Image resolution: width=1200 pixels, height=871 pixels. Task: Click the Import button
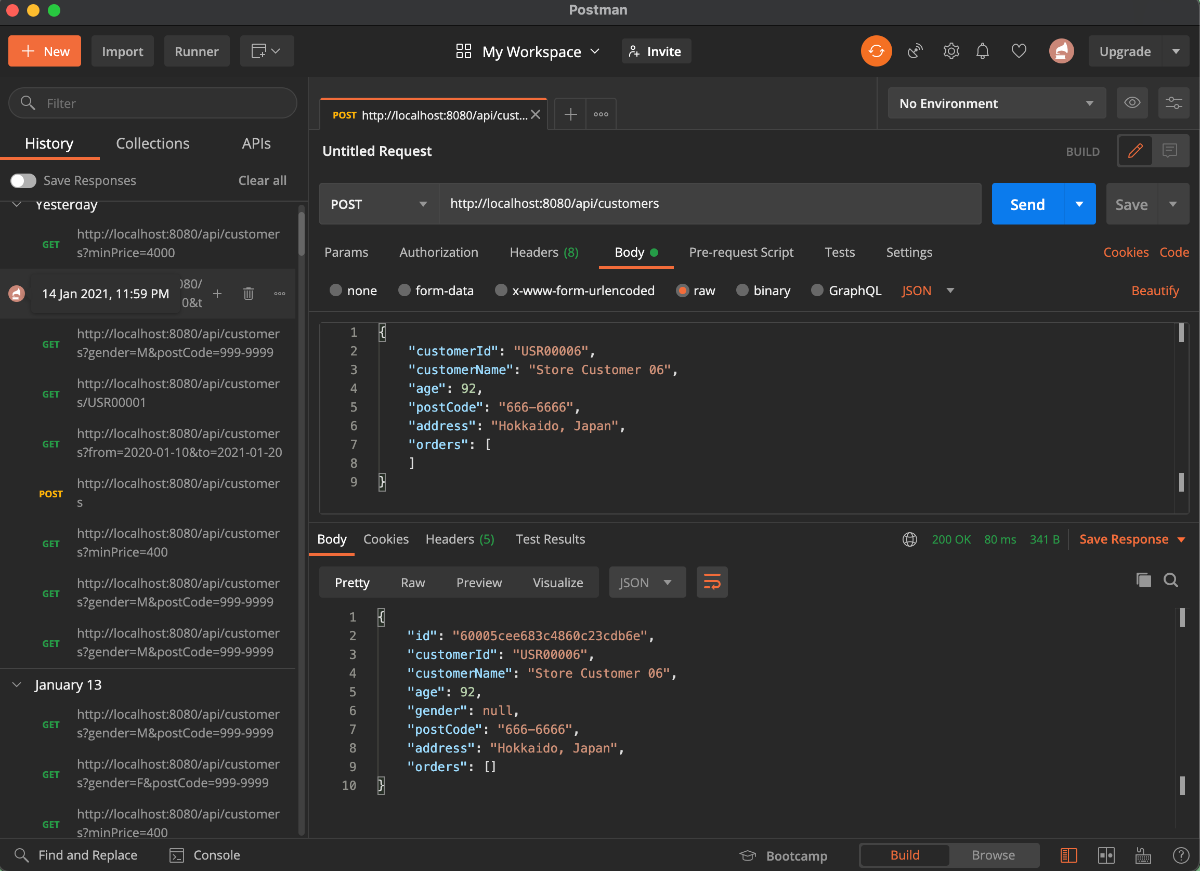(122, 51)
